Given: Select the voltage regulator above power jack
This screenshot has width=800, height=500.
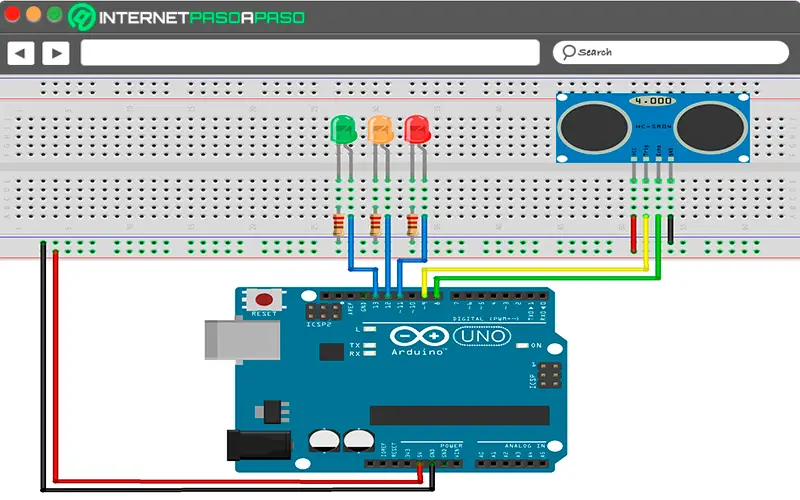Looking at the screenshot, I should point(272,412).
